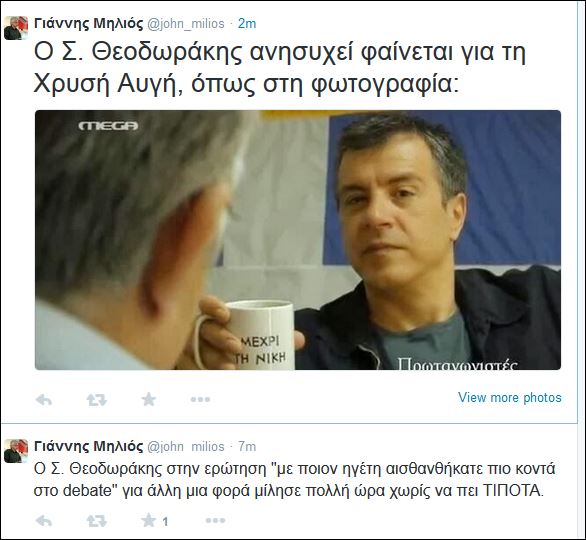Open the @john_milios handle on the first tweet
This screenshot has height=540, width=586.
[186, 24]
